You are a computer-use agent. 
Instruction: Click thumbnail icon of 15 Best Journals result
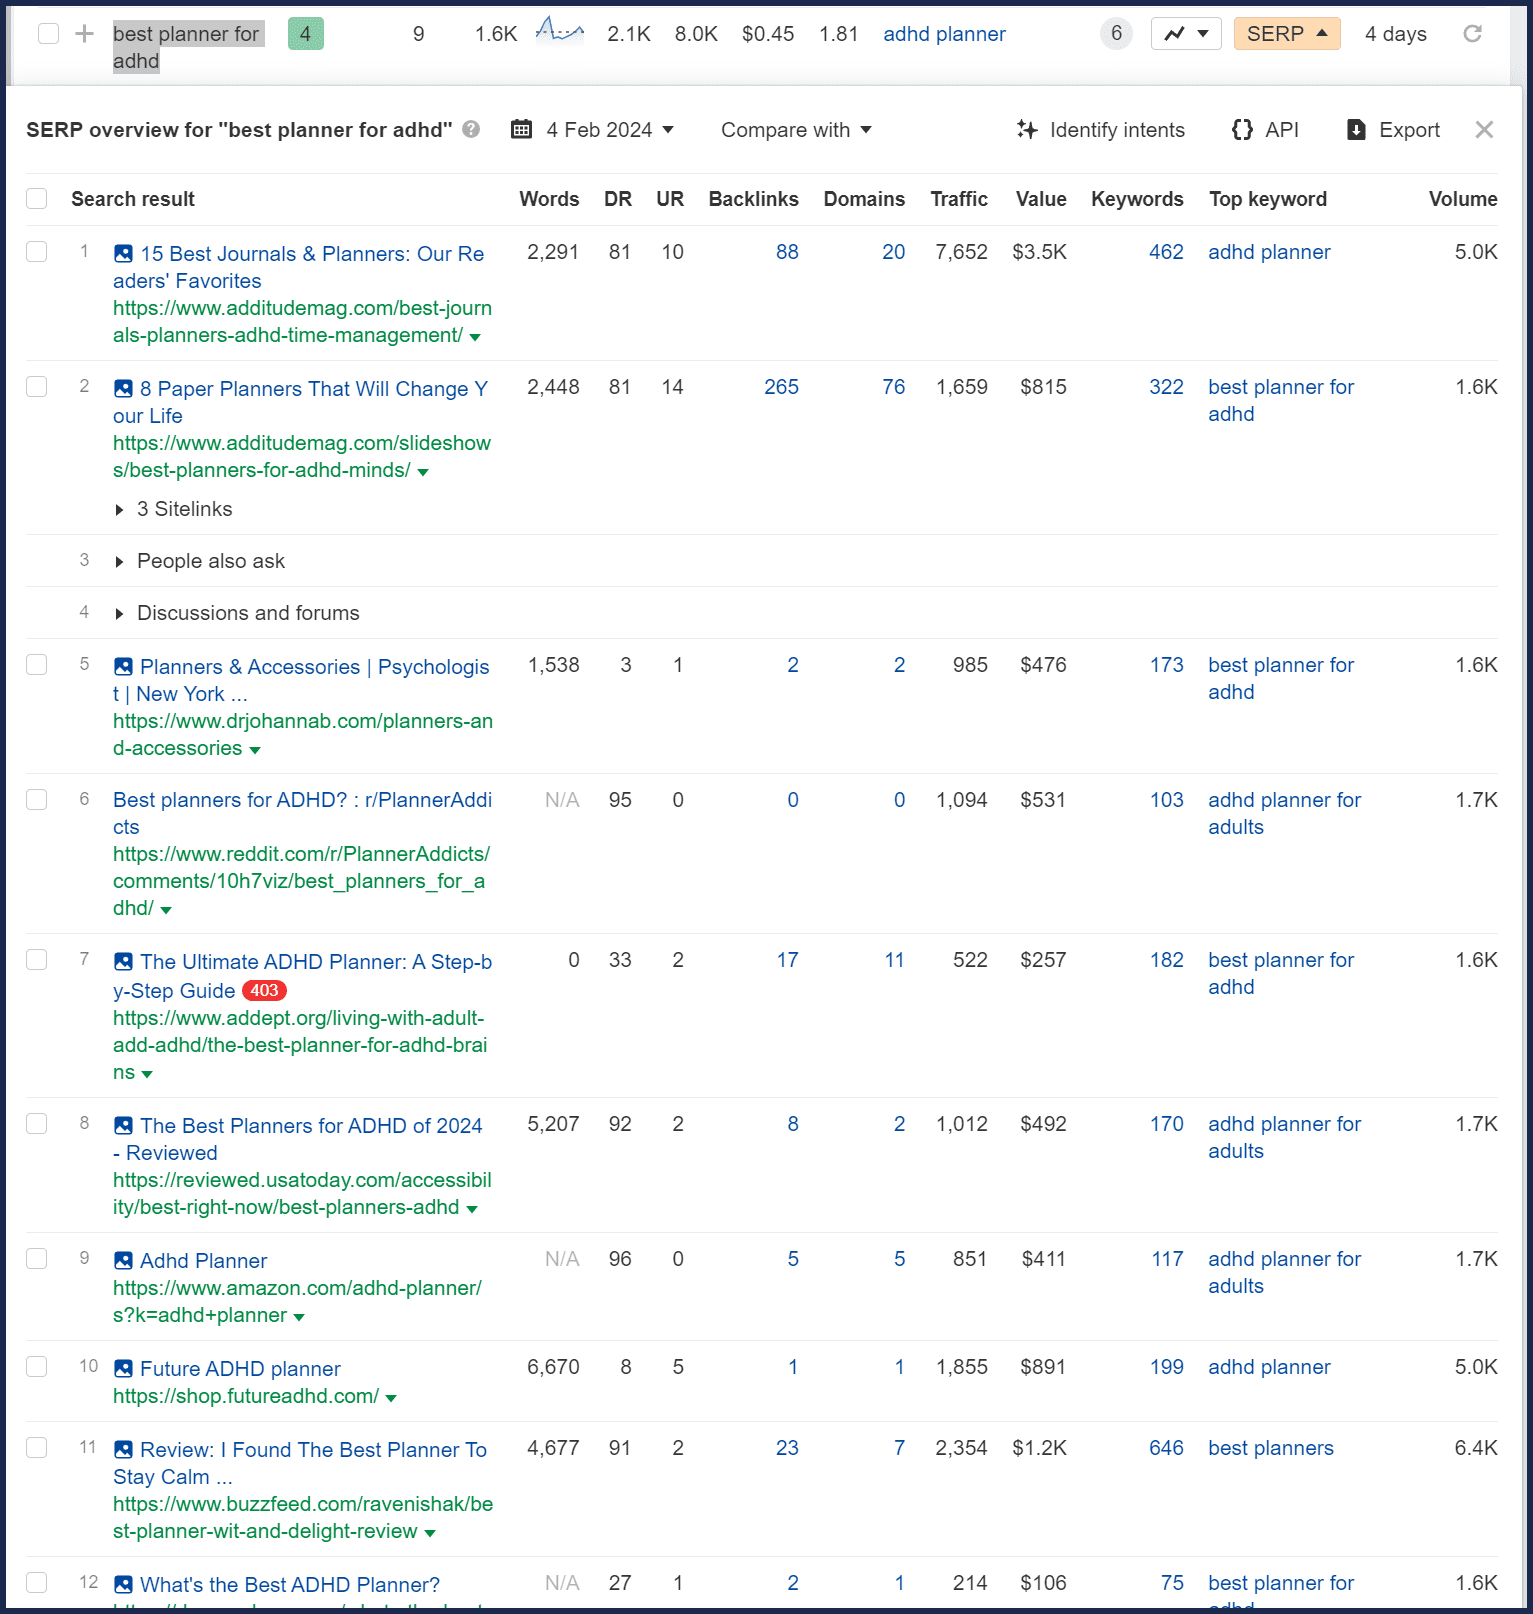123,254
